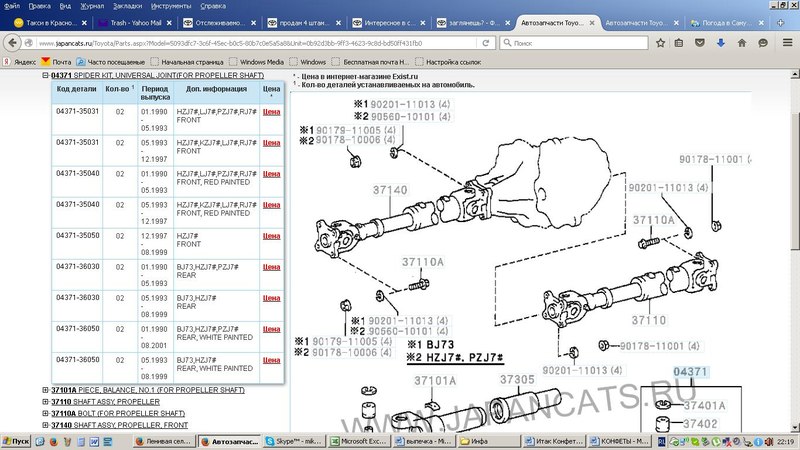The height and width of the screenshot is (450, 800).
Task: Open the Файл menu
Action: pos(12,6)
